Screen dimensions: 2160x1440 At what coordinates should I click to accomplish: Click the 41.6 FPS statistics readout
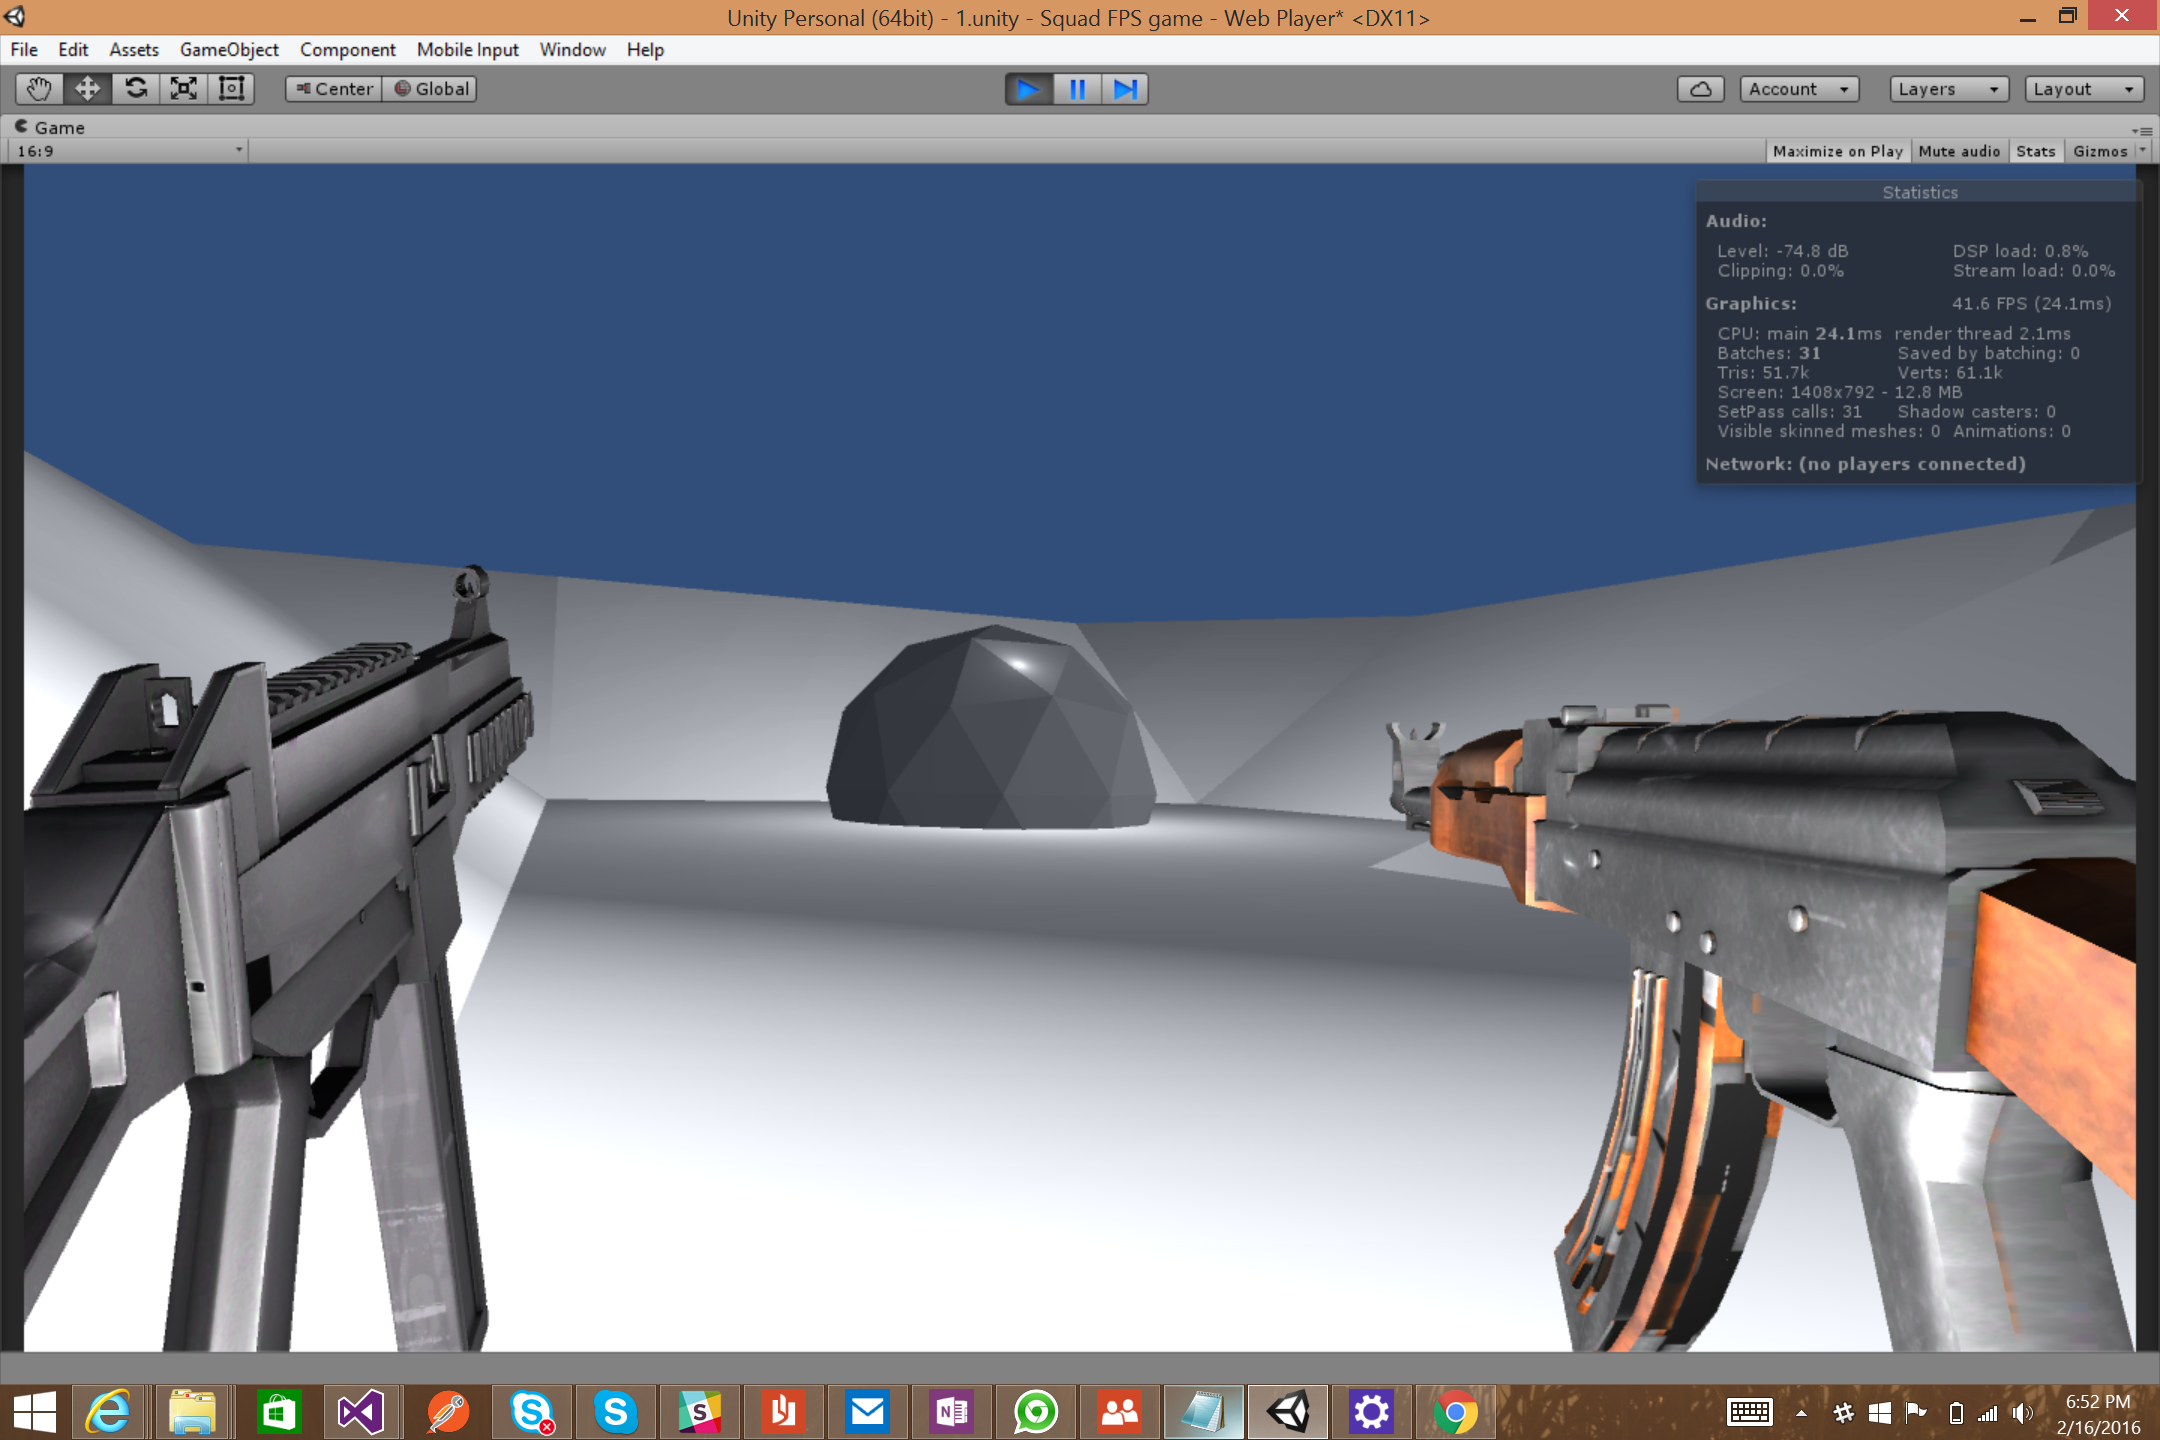coord(2031,303)
